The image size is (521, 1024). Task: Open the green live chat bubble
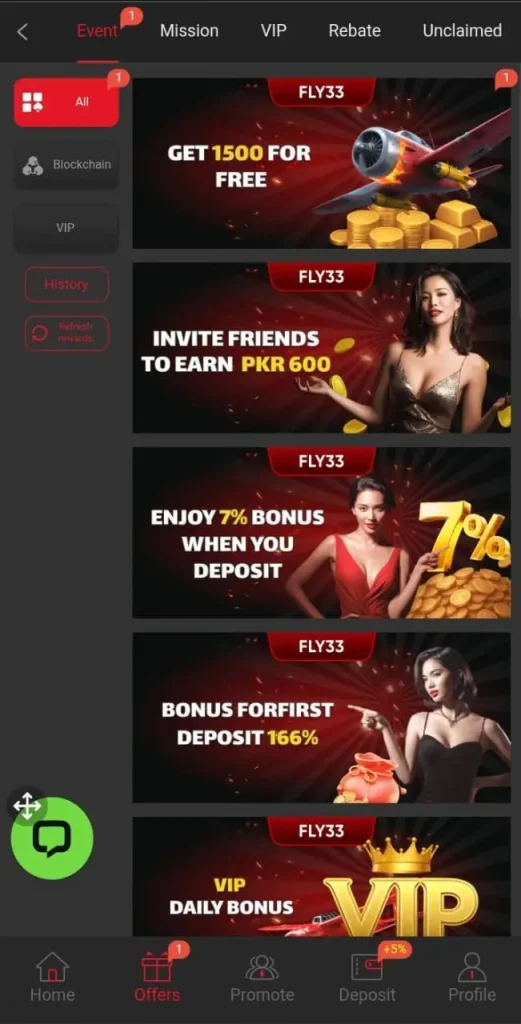click(52, 838)
